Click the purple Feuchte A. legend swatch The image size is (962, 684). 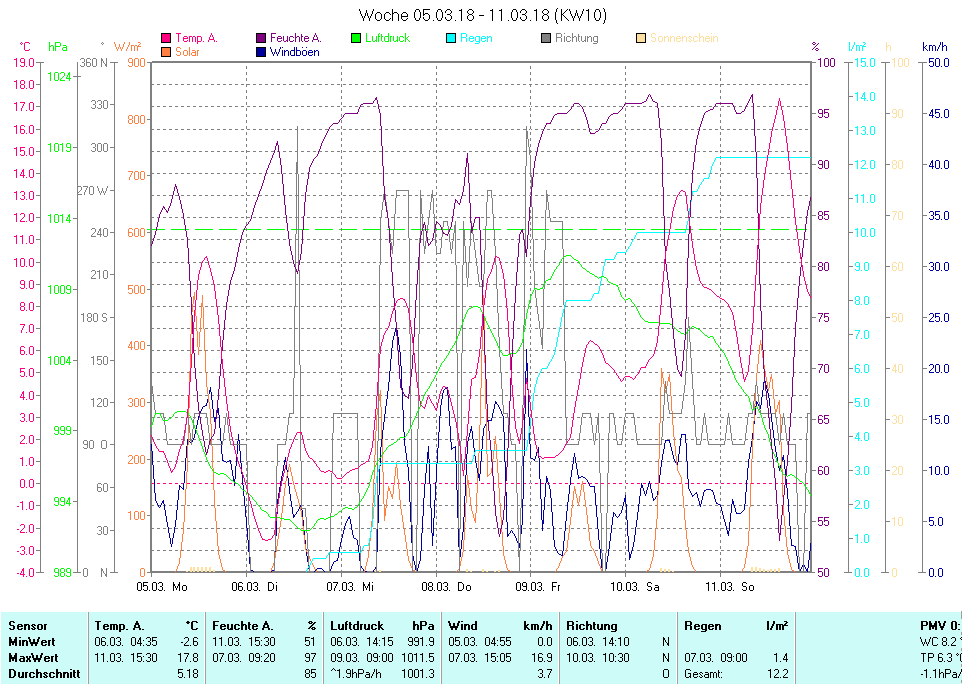(261, 38)
